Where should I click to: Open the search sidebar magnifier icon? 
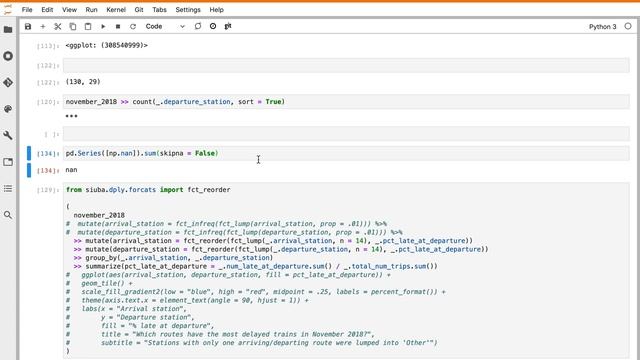(x=8, y=215)
